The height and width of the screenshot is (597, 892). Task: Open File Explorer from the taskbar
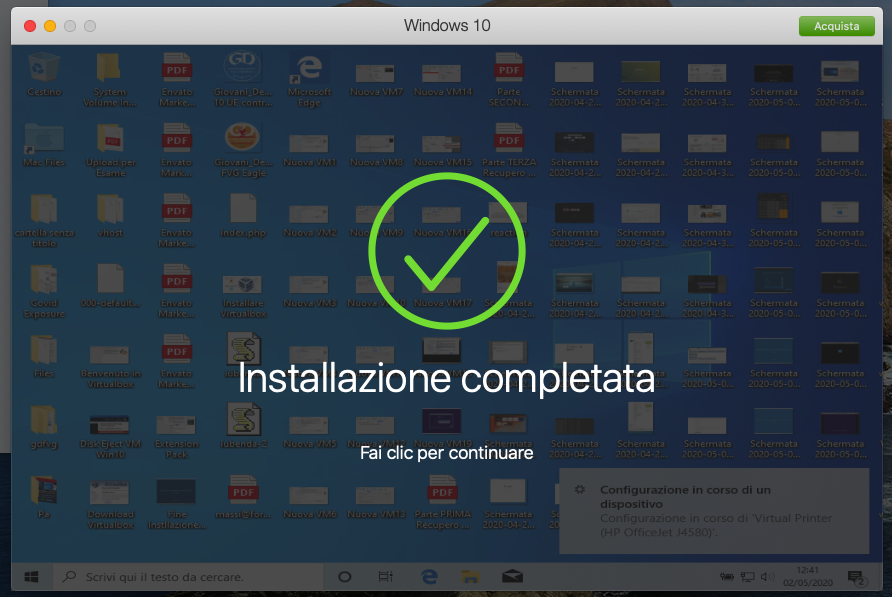470,577
